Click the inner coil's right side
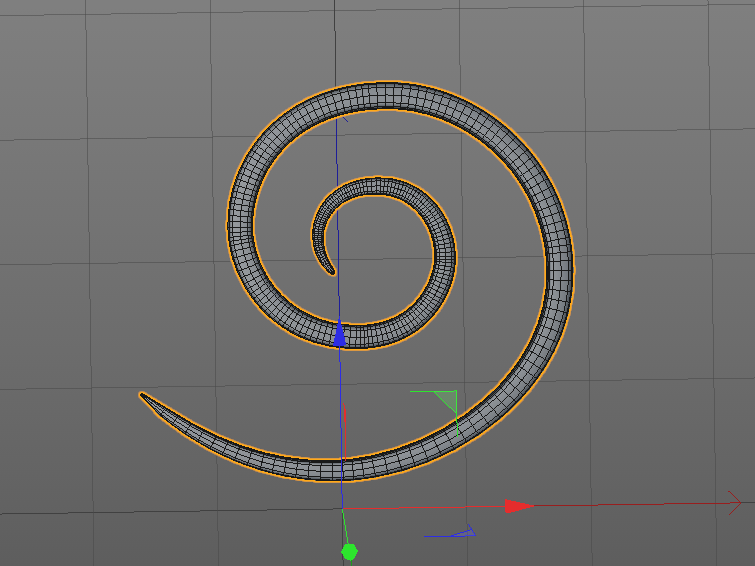The width and height of the screenshot is (755, 566). pyautogui.click(x=444, y=258)
